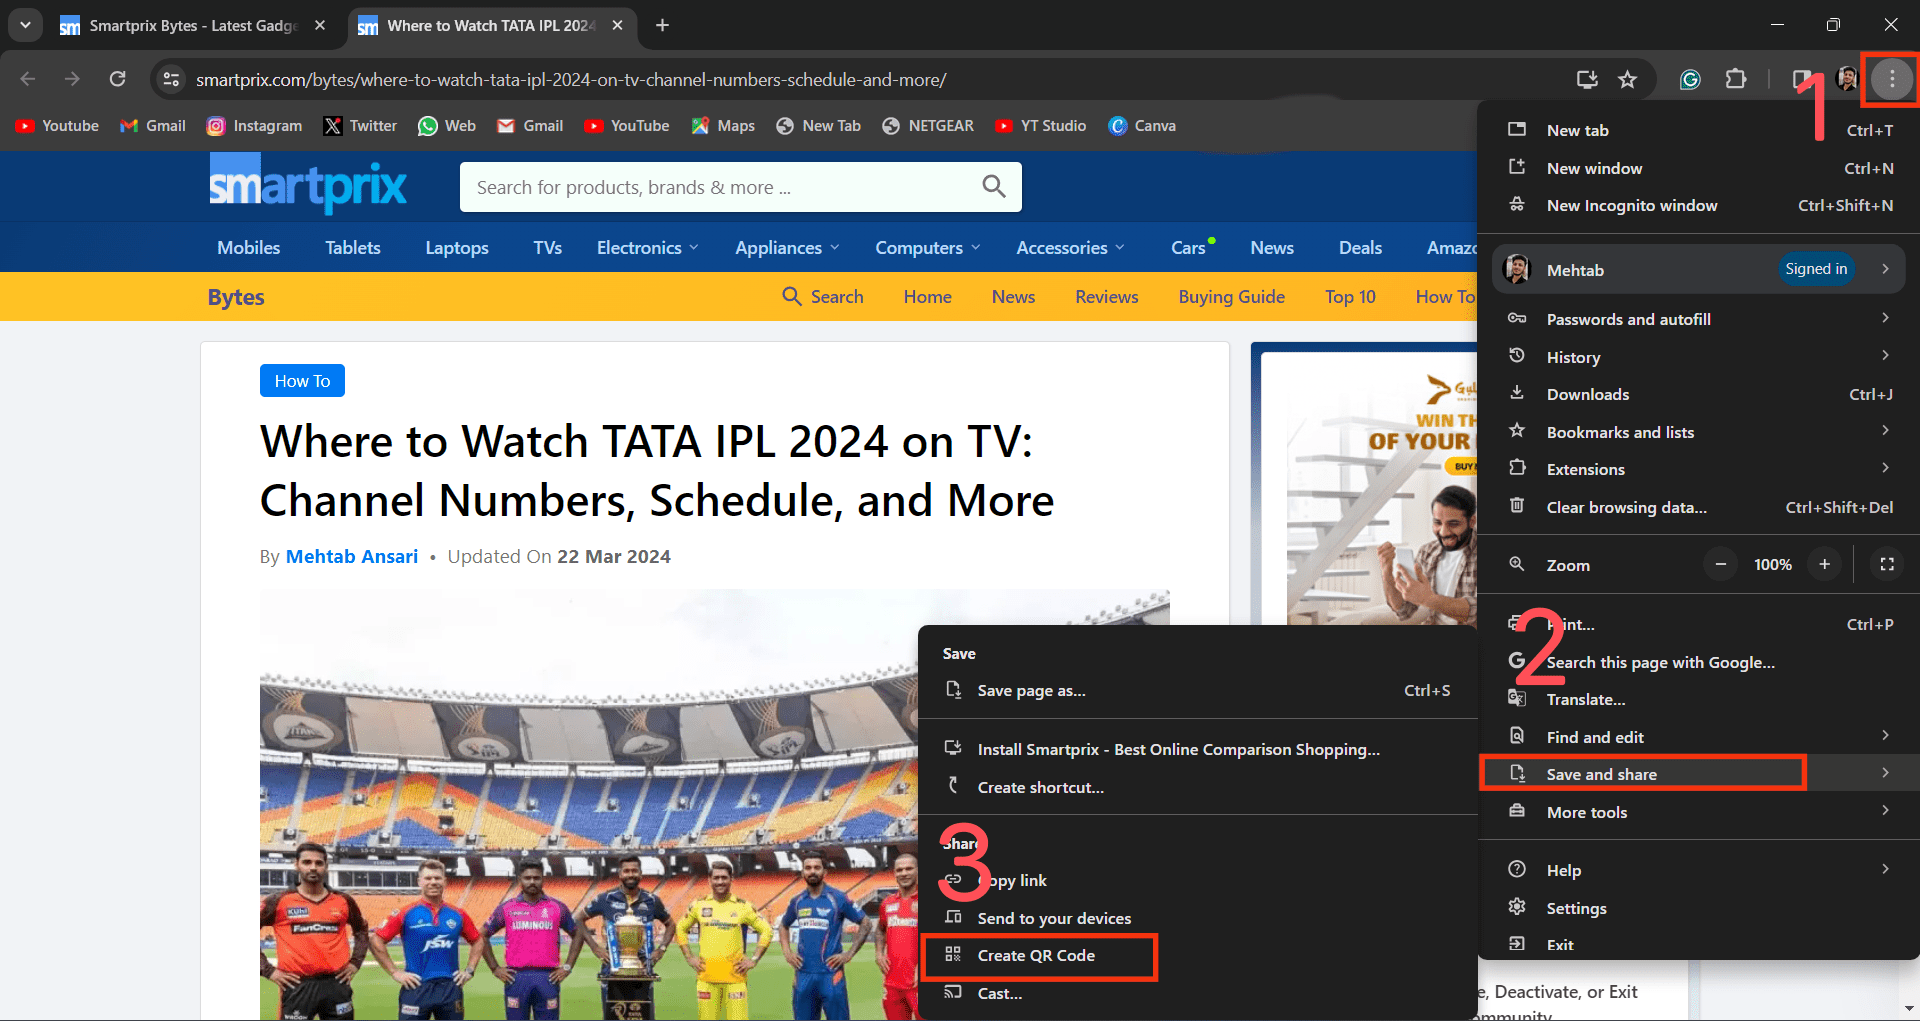Open Downloads from the menu

[x=1700, y=394]
